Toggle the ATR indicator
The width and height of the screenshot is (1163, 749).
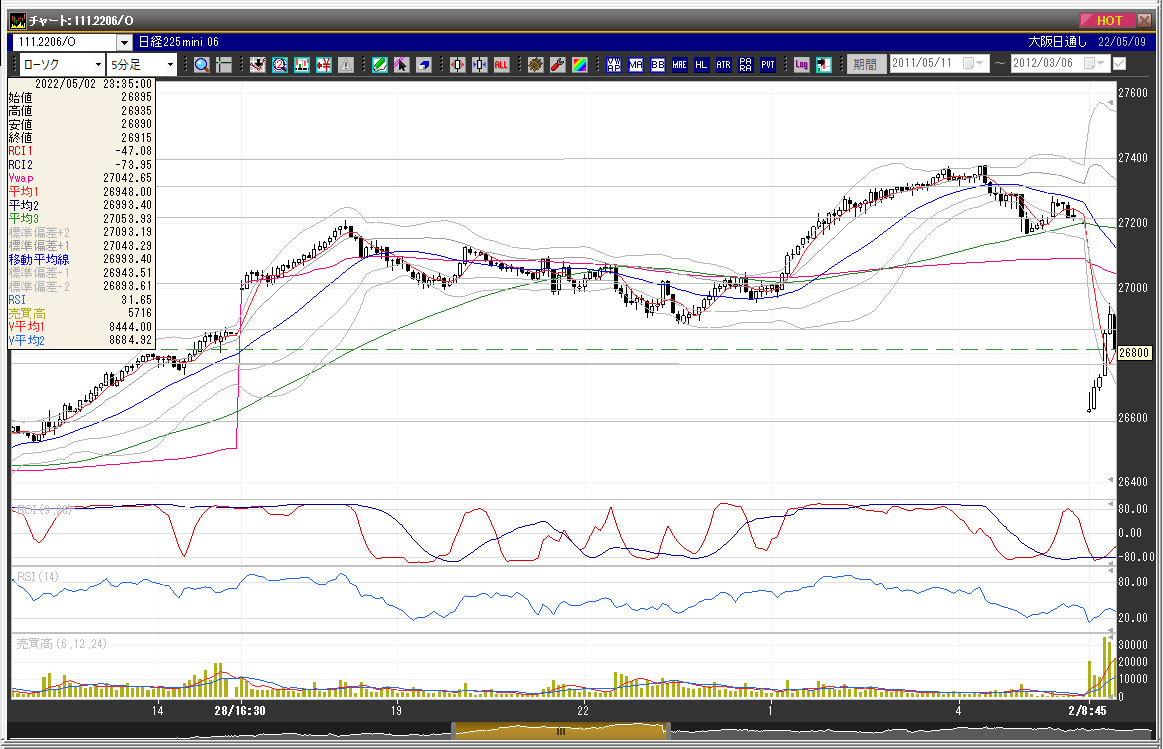(723, 65)
